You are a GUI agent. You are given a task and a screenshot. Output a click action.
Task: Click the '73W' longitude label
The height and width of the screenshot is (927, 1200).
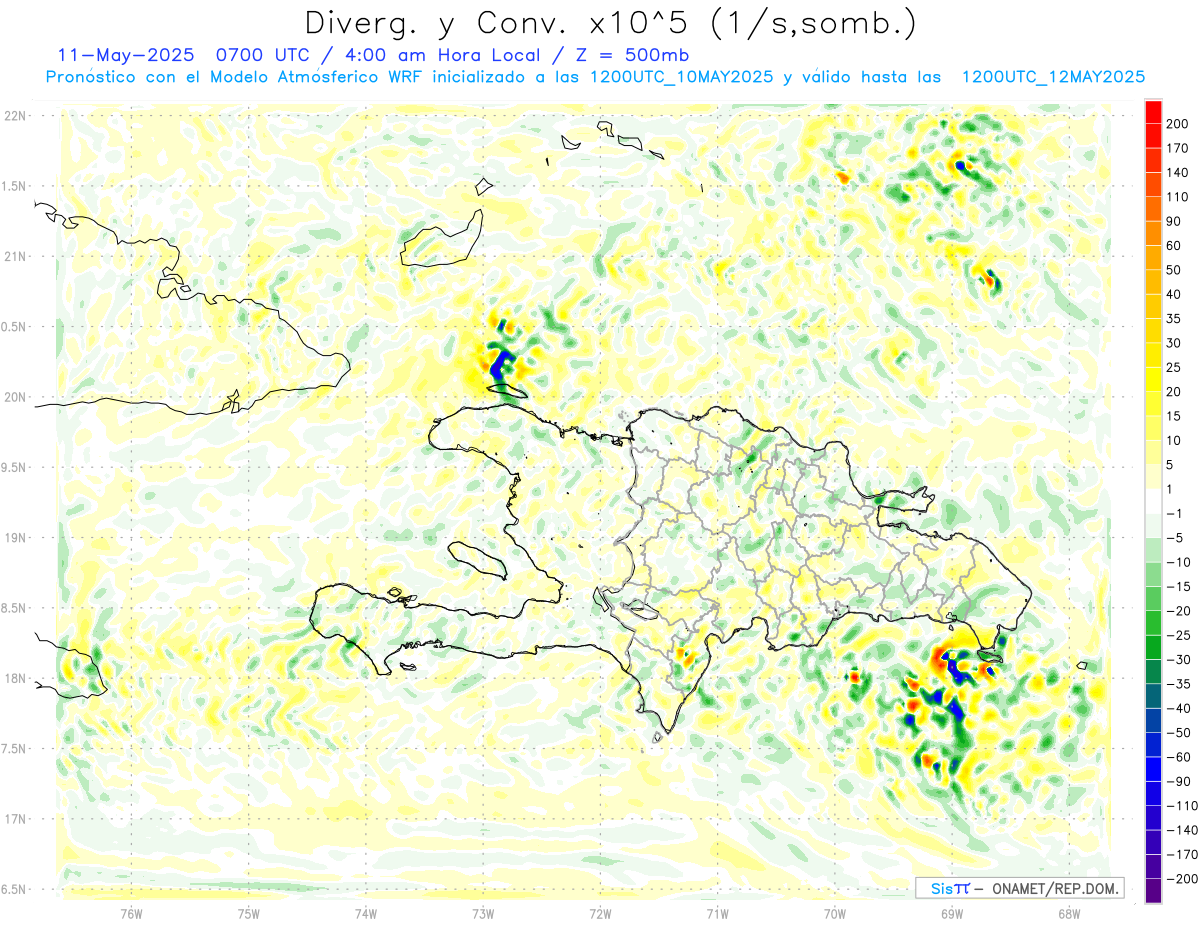coord(482,913)
